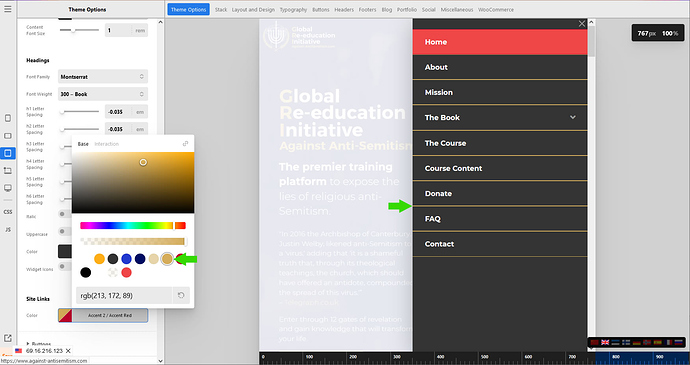Open the Stack tab
Viewport: 690px width, 365px height.
[221, 10]
